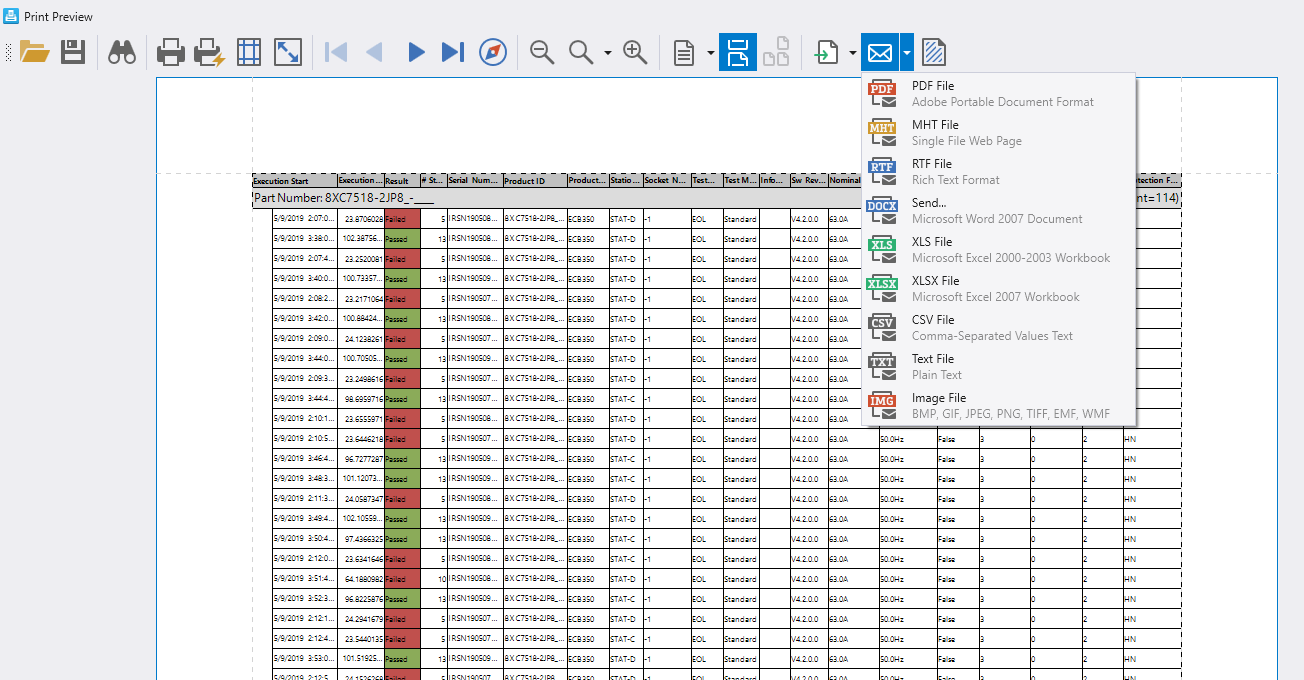Jump to the last page
The image size is (1304, 680).
point(453,52)
